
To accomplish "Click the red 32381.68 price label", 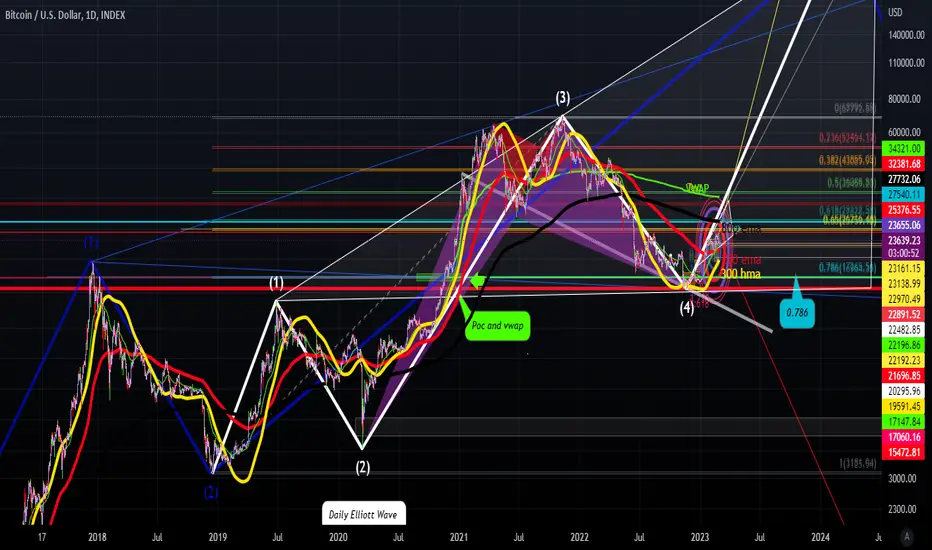I will click(903, 164).
